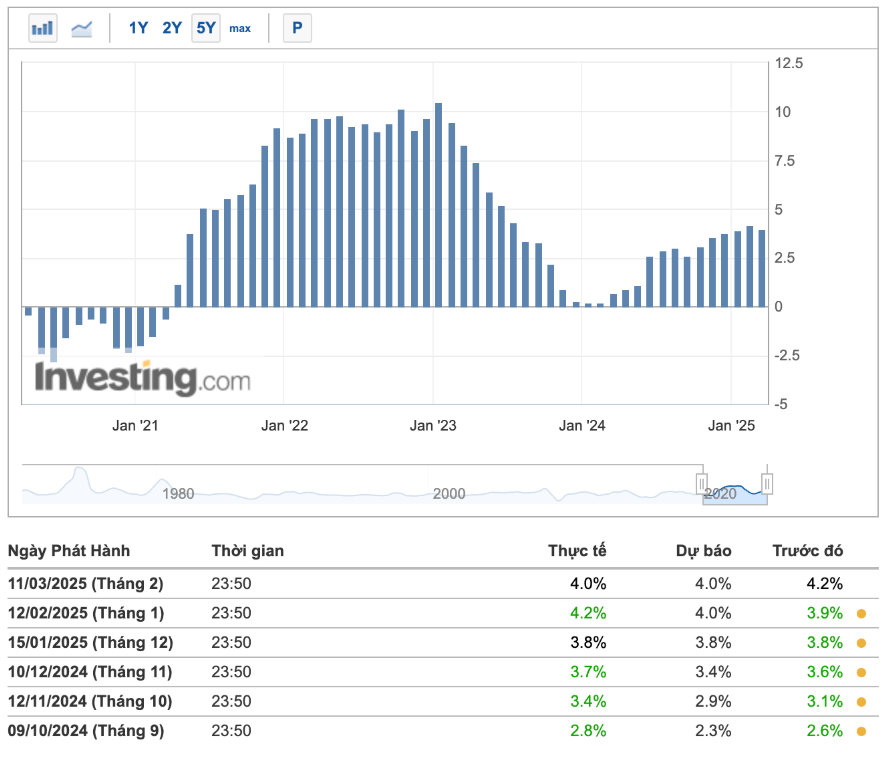
Task: Select the 5Y time range
Action: 206,28
